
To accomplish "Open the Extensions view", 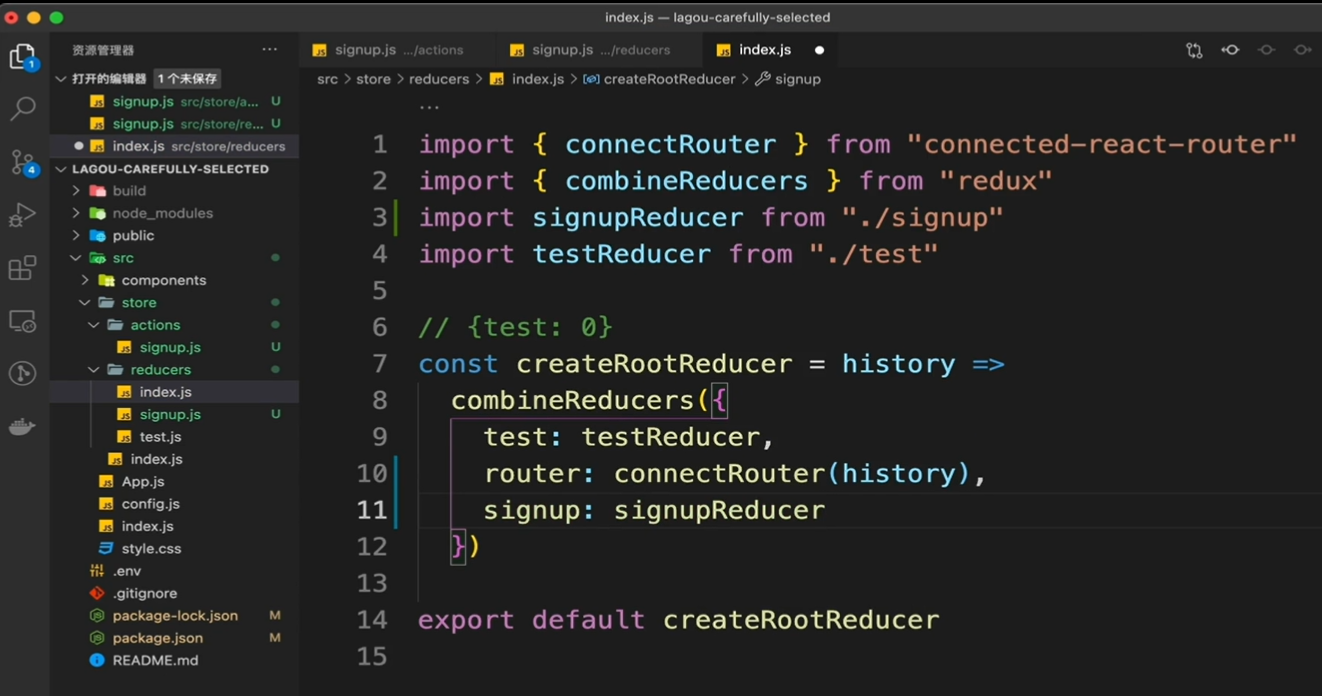I will 22,268.
